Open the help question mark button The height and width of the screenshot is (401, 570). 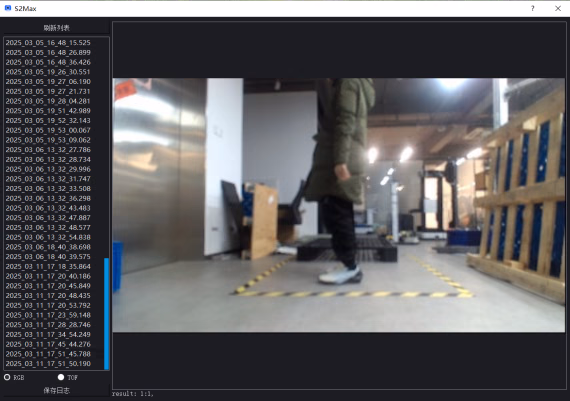pos(533,8)
